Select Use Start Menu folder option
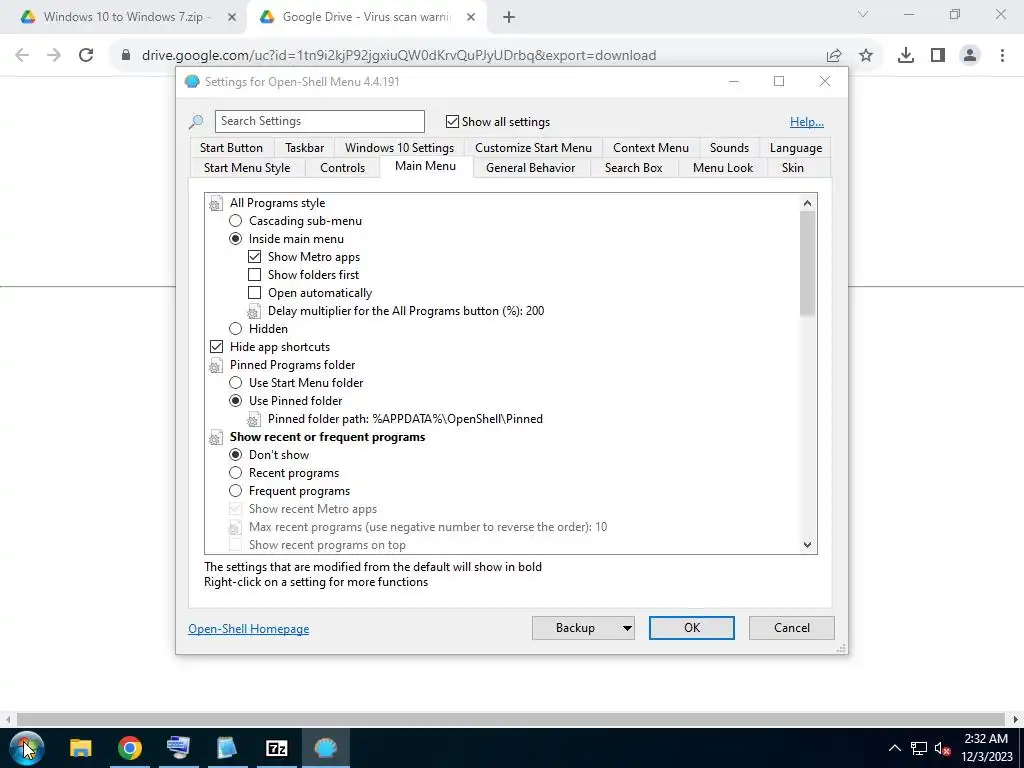 pos(236,383)
